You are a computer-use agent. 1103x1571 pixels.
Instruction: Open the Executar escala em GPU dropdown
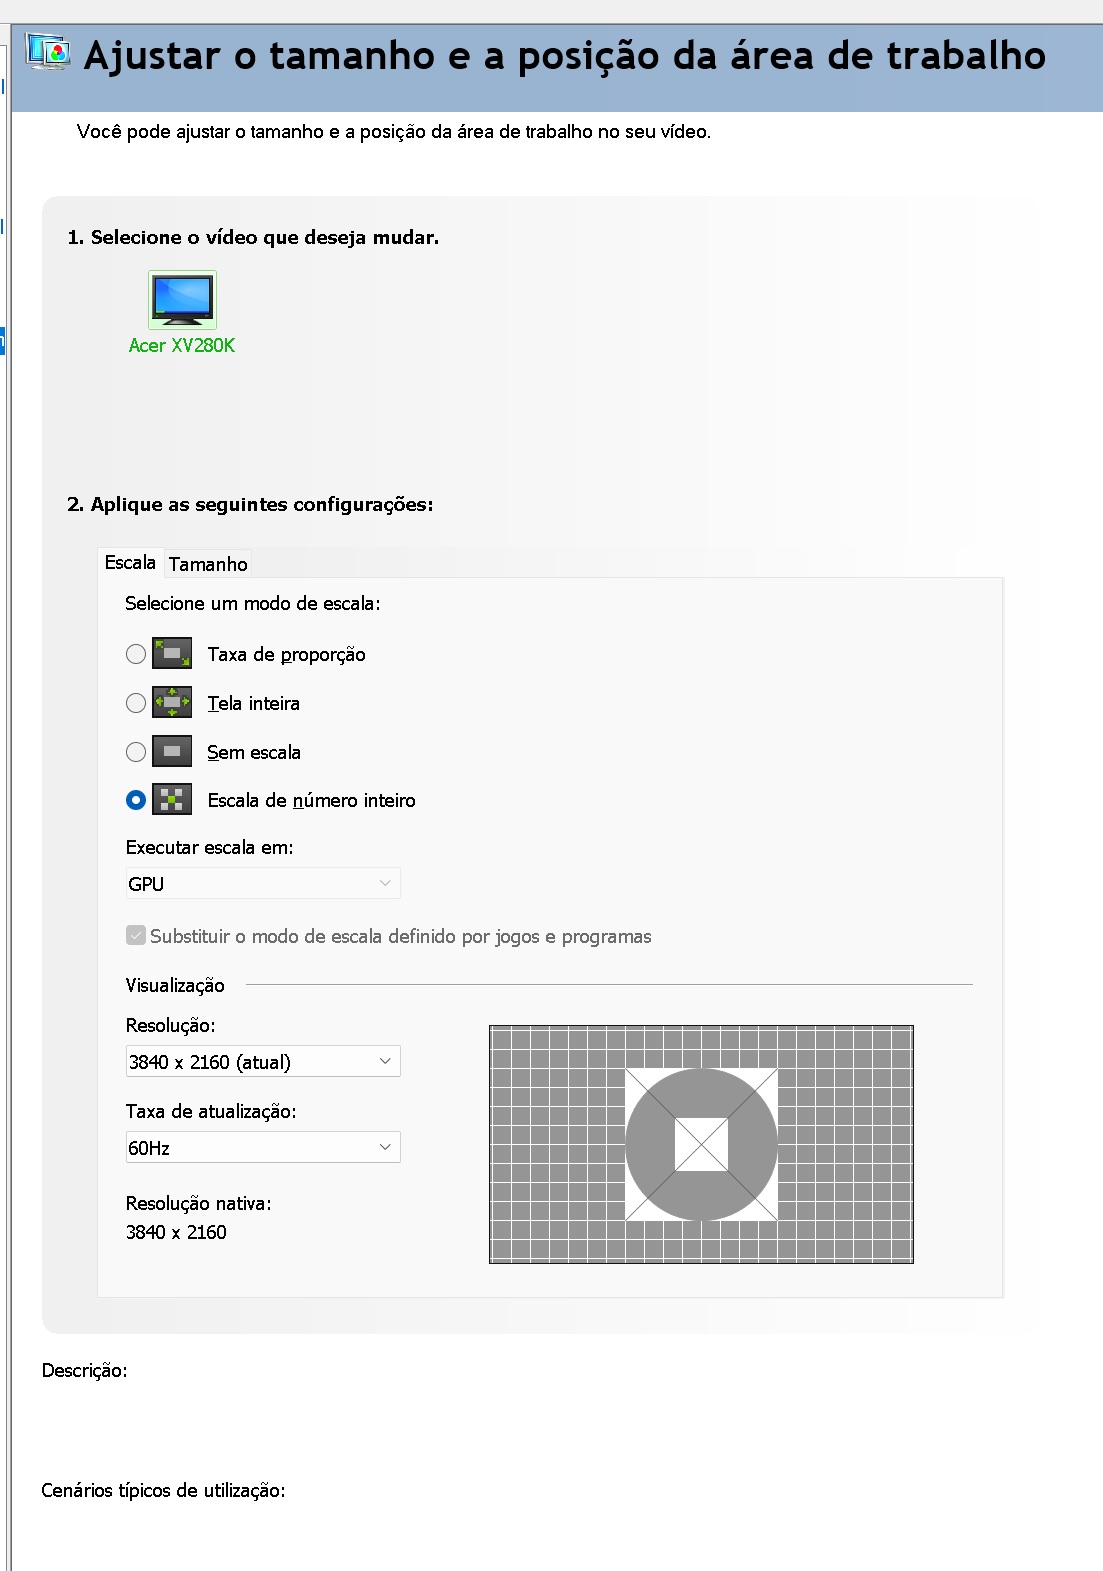coord(263,884)
